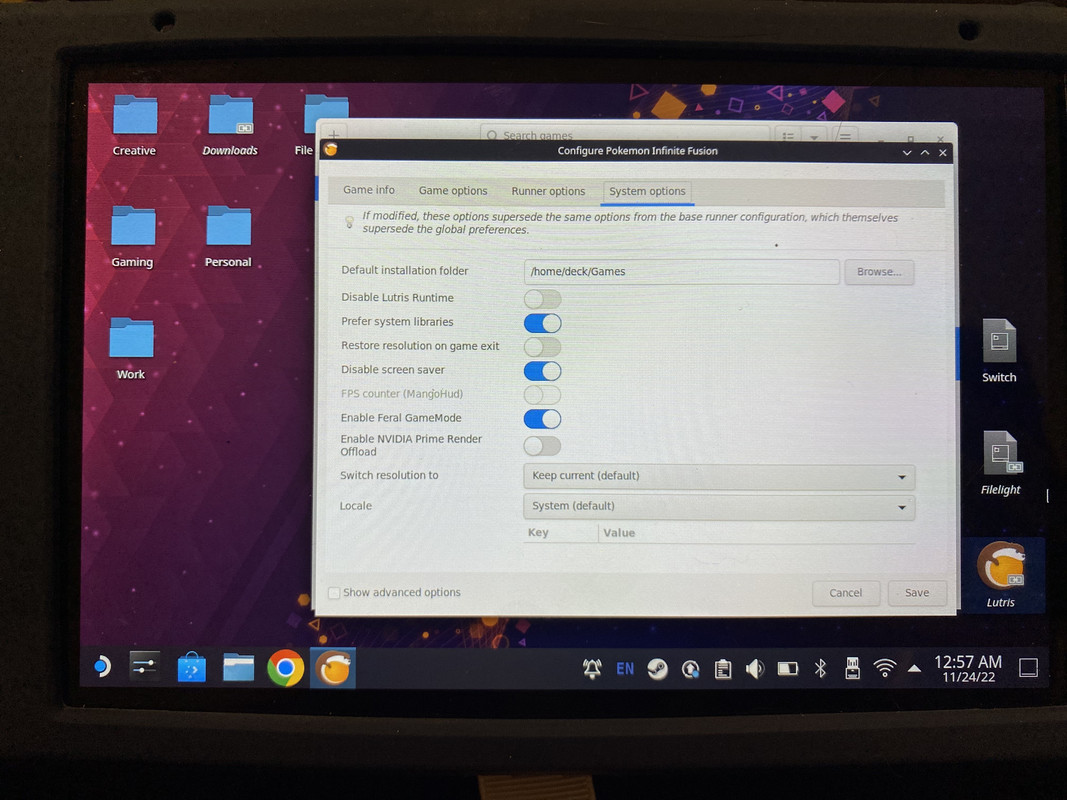Switch to Game info tab
Viewport: 1067px width, 800px height.
(x=368, y=190)
